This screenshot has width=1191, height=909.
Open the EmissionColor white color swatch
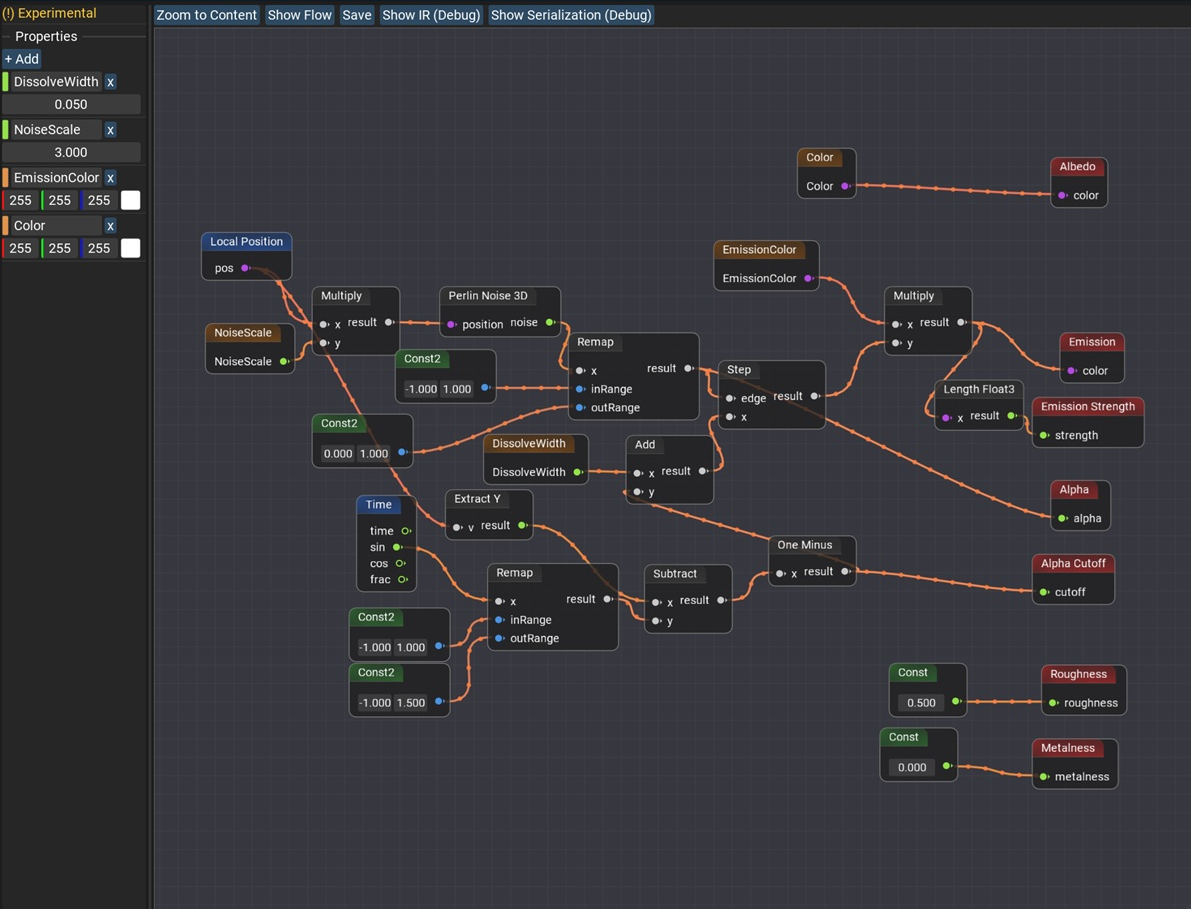click(x=130, y=200)
